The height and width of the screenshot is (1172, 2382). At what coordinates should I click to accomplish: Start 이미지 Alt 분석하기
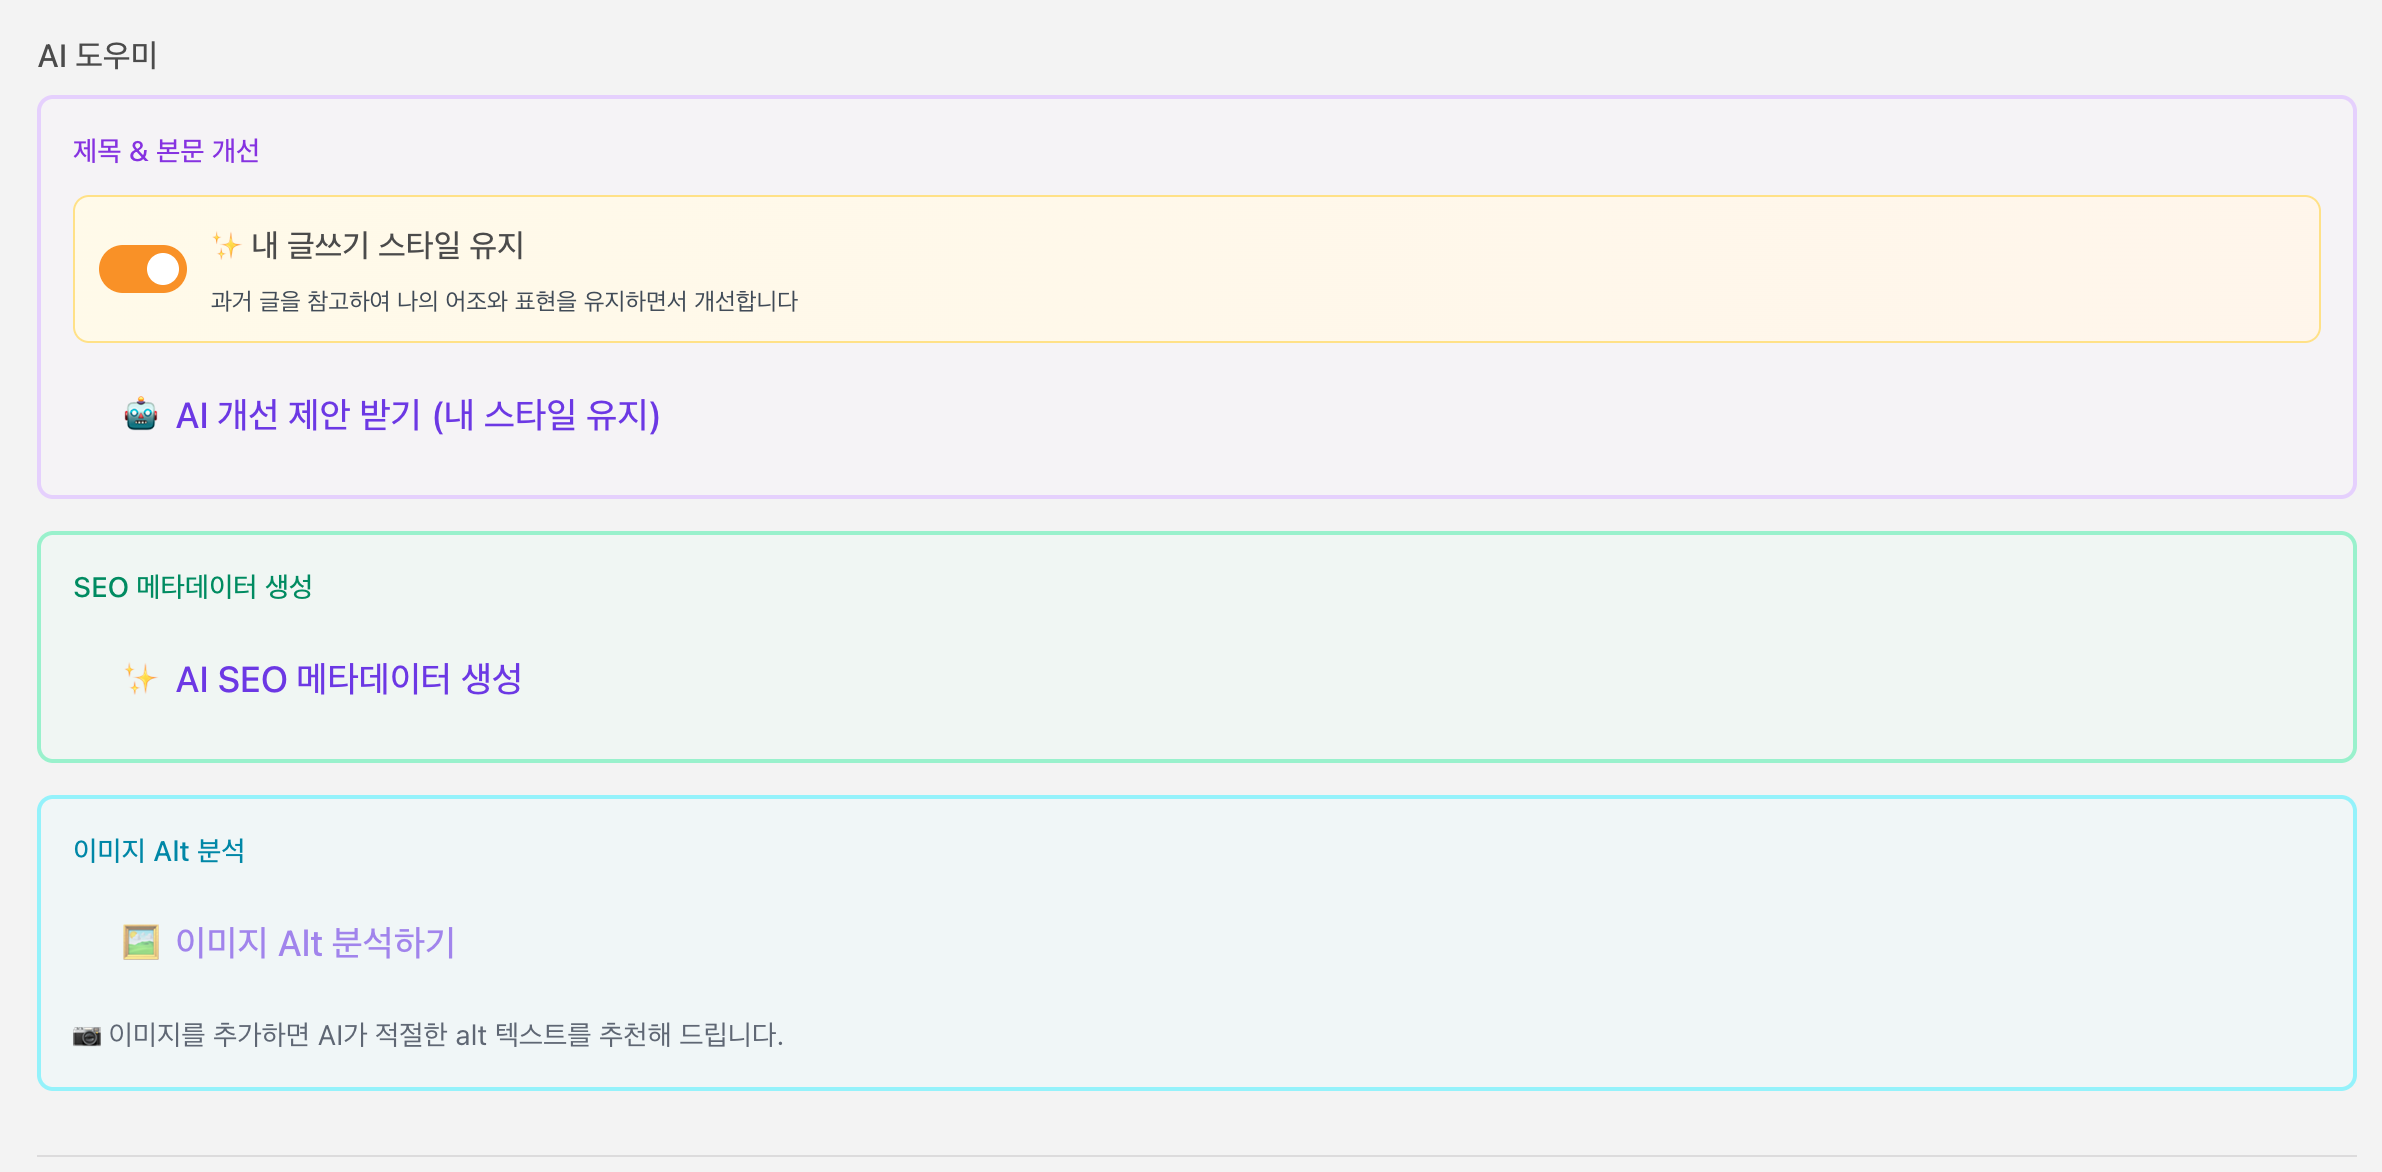[315, 942]
